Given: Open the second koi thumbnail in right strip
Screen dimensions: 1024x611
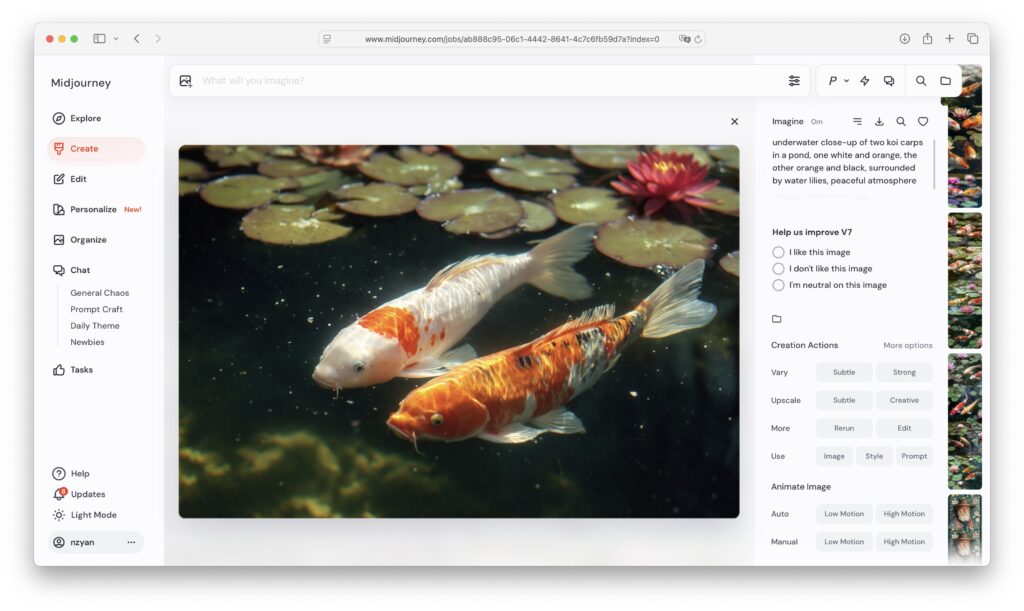Looking at the screenshot, I should pos(965,281).
